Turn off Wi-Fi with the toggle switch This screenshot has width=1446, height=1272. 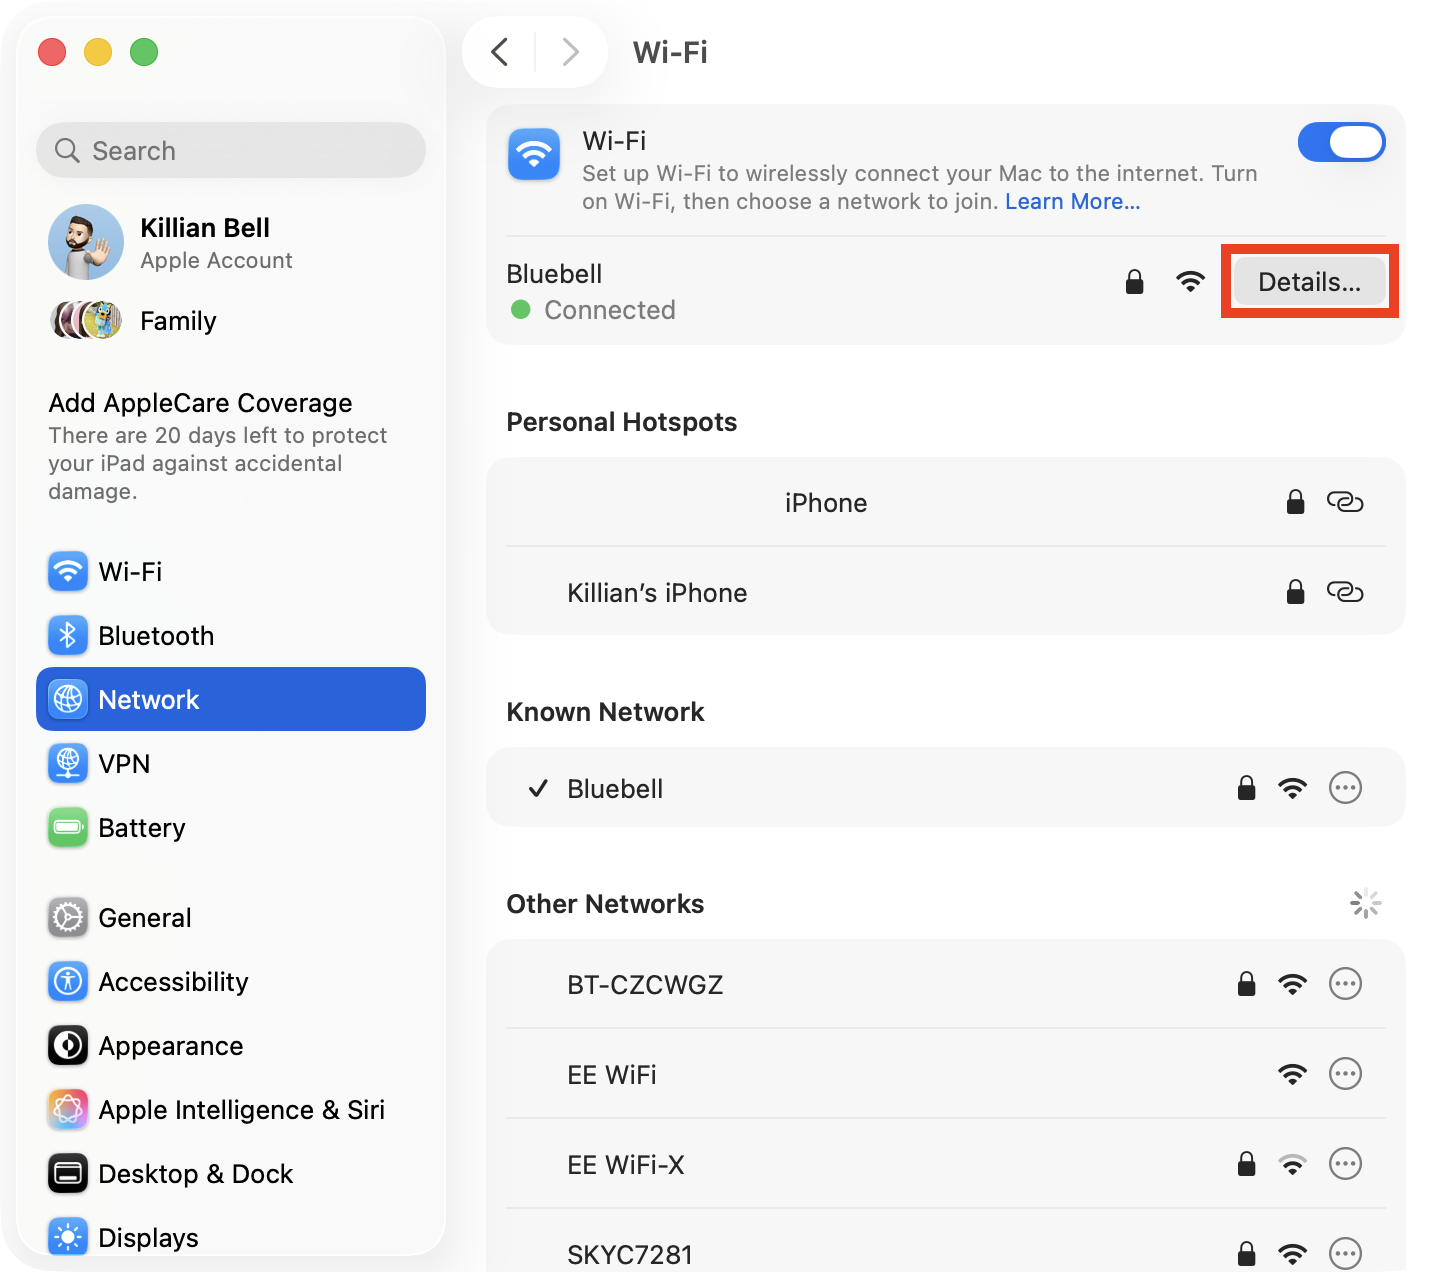tap(1341, 142)
